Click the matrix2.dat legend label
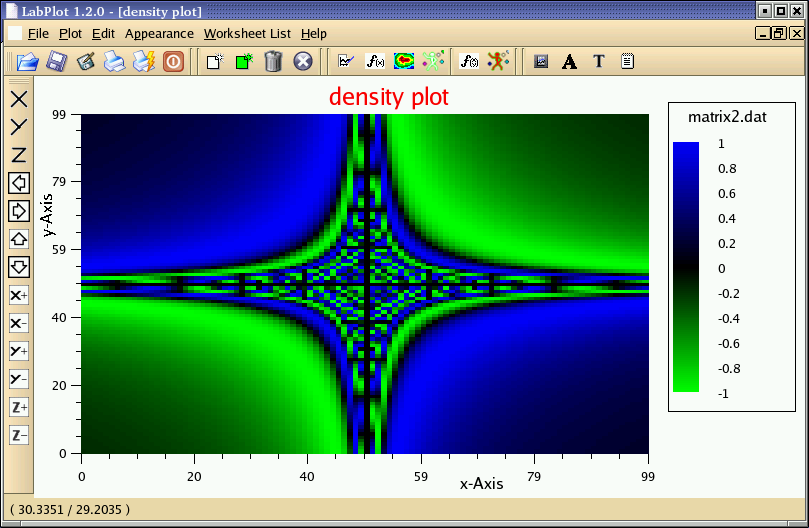The image size is (809, 528). pyautogui.click(x=727, y=117)
